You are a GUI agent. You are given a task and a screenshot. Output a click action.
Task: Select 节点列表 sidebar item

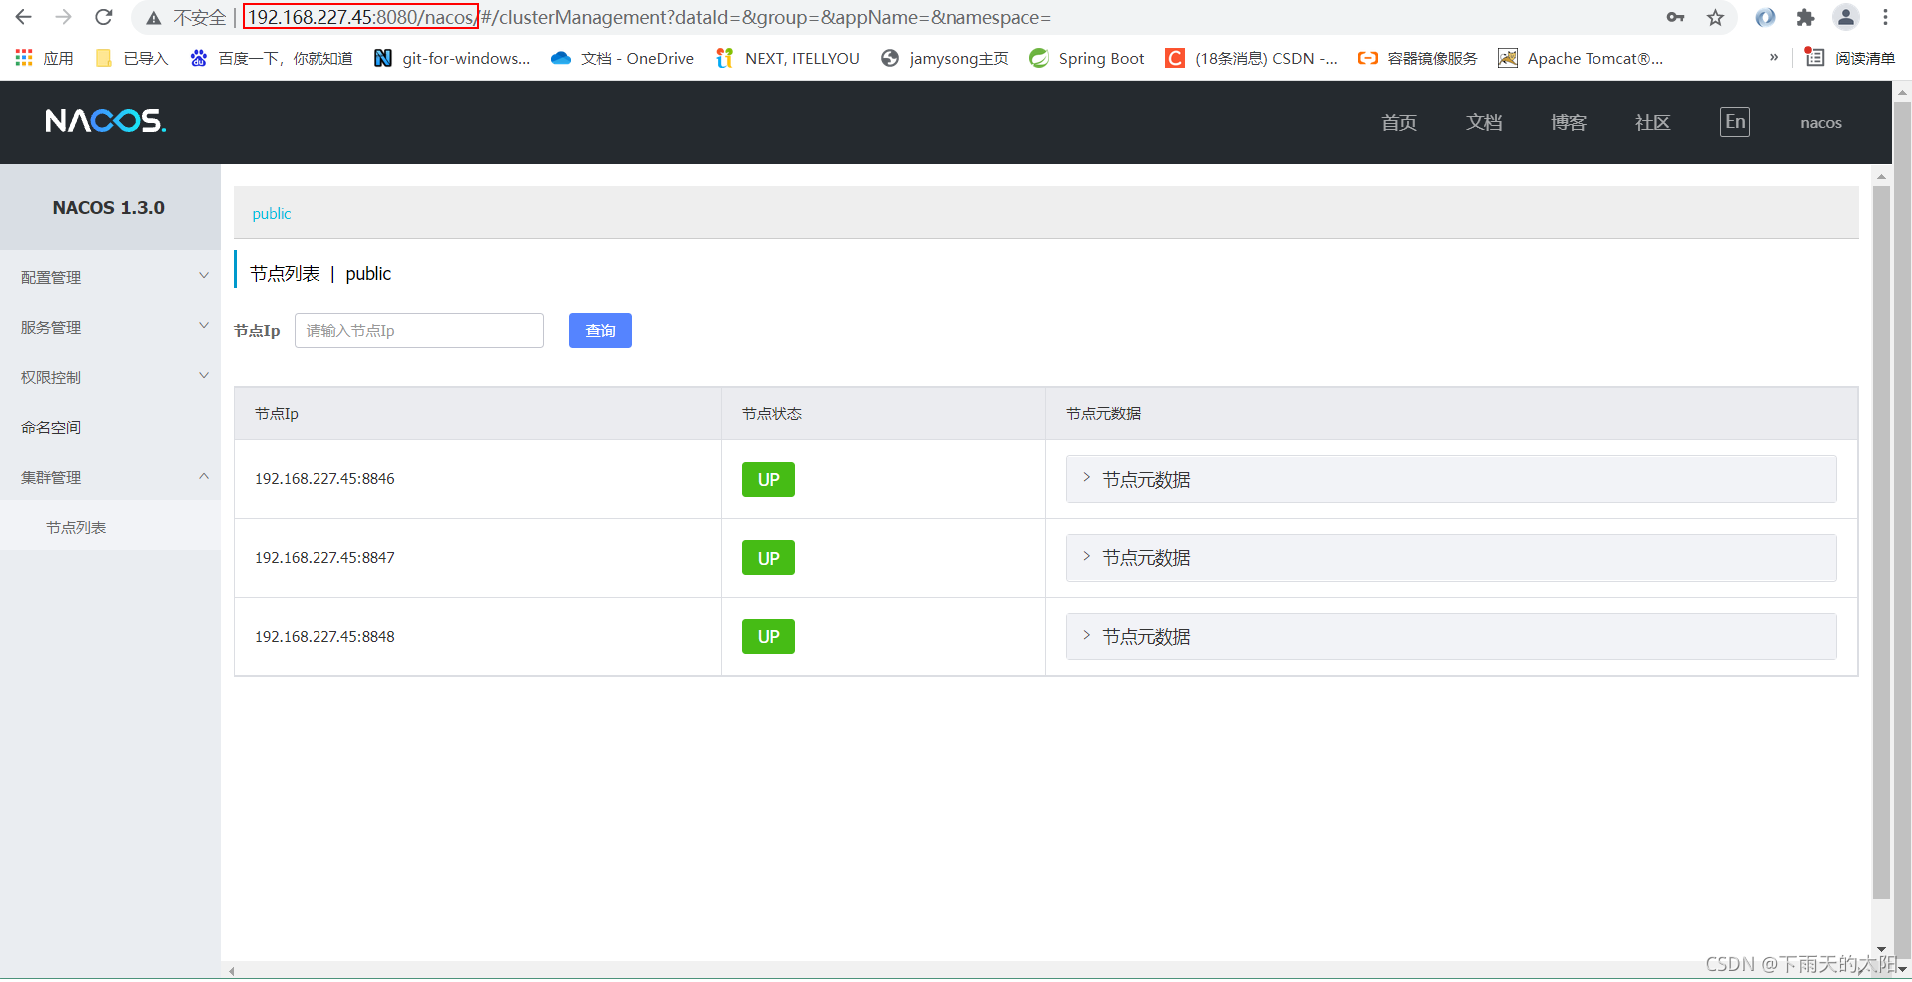click(x=110, y=527)
